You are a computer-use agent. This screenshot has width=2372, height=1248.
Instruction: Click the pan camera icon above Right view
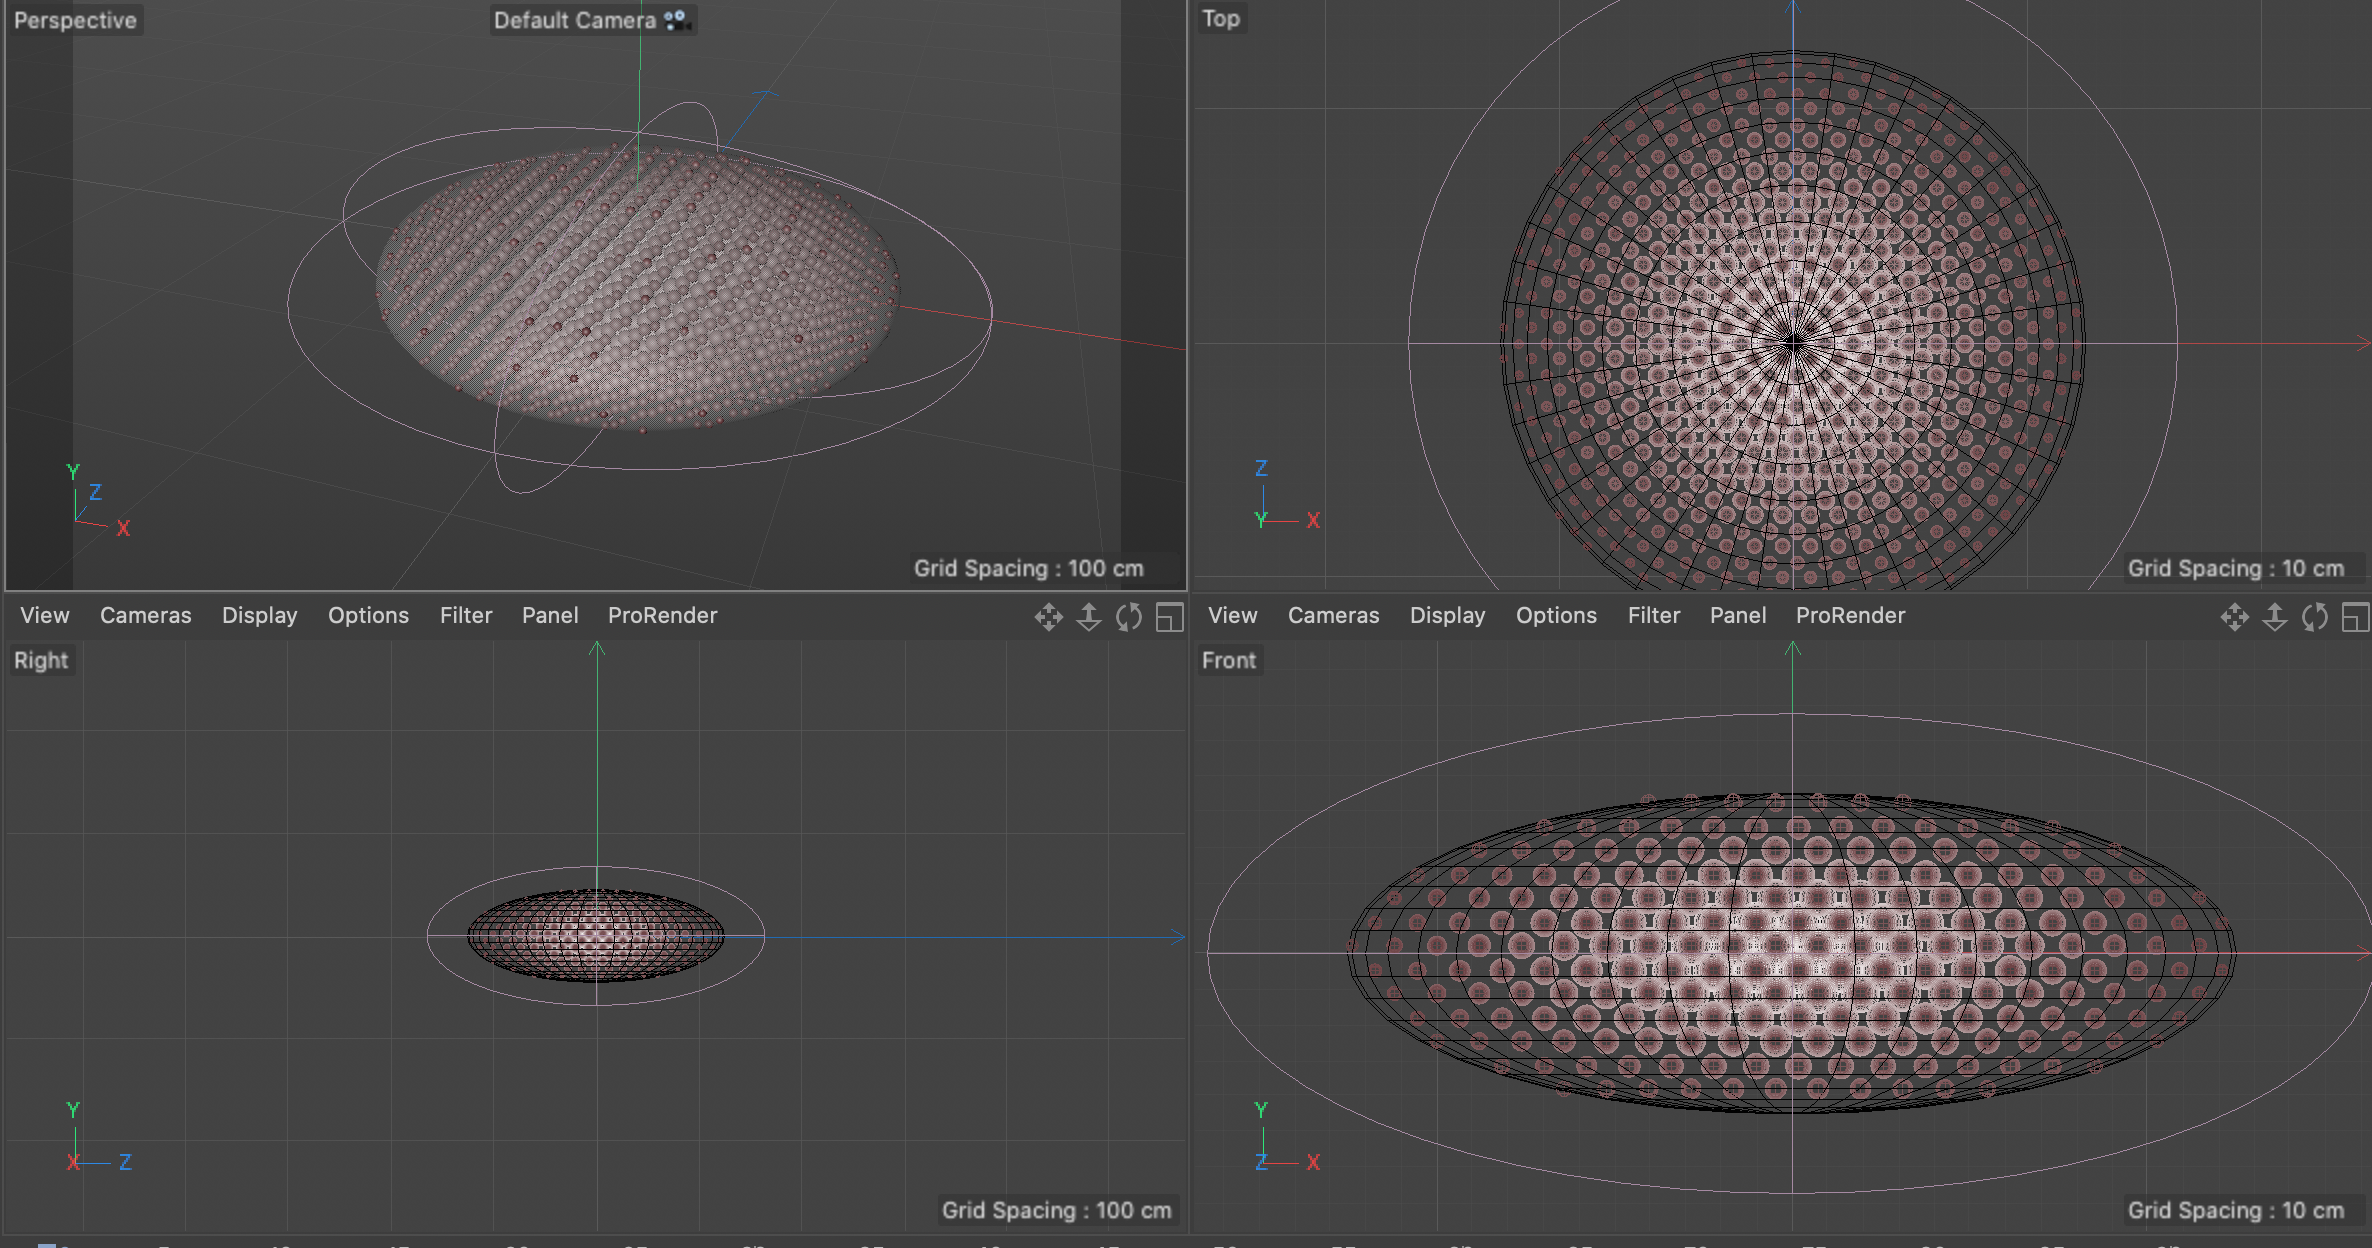point(1048,617)
